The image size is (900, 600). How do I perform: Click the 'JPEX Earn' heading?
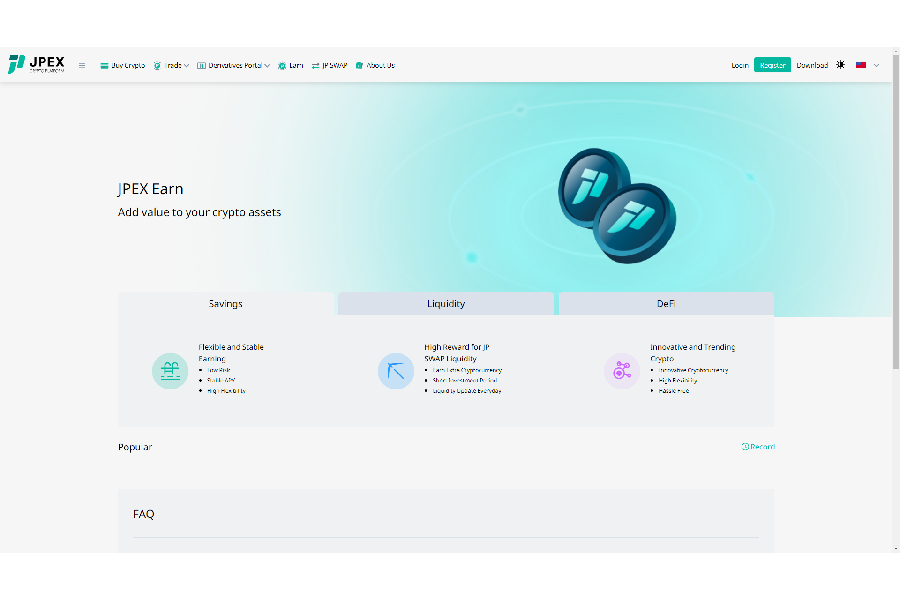pyautogui.click(x=150, y=189)
